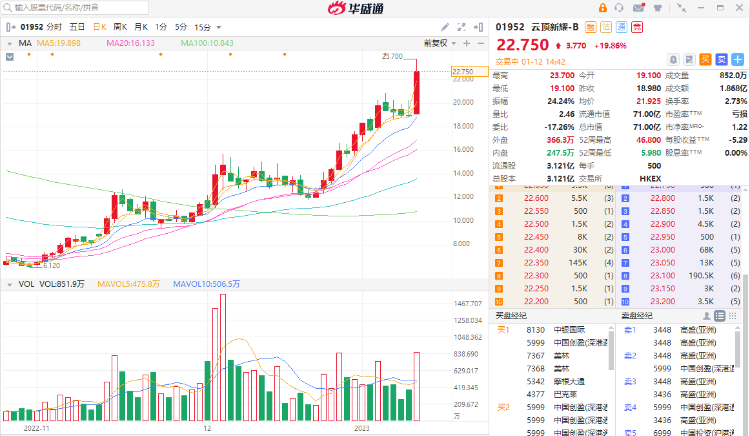Click bid price 22.350 row
Screen dimensions: 750x436
554,262
